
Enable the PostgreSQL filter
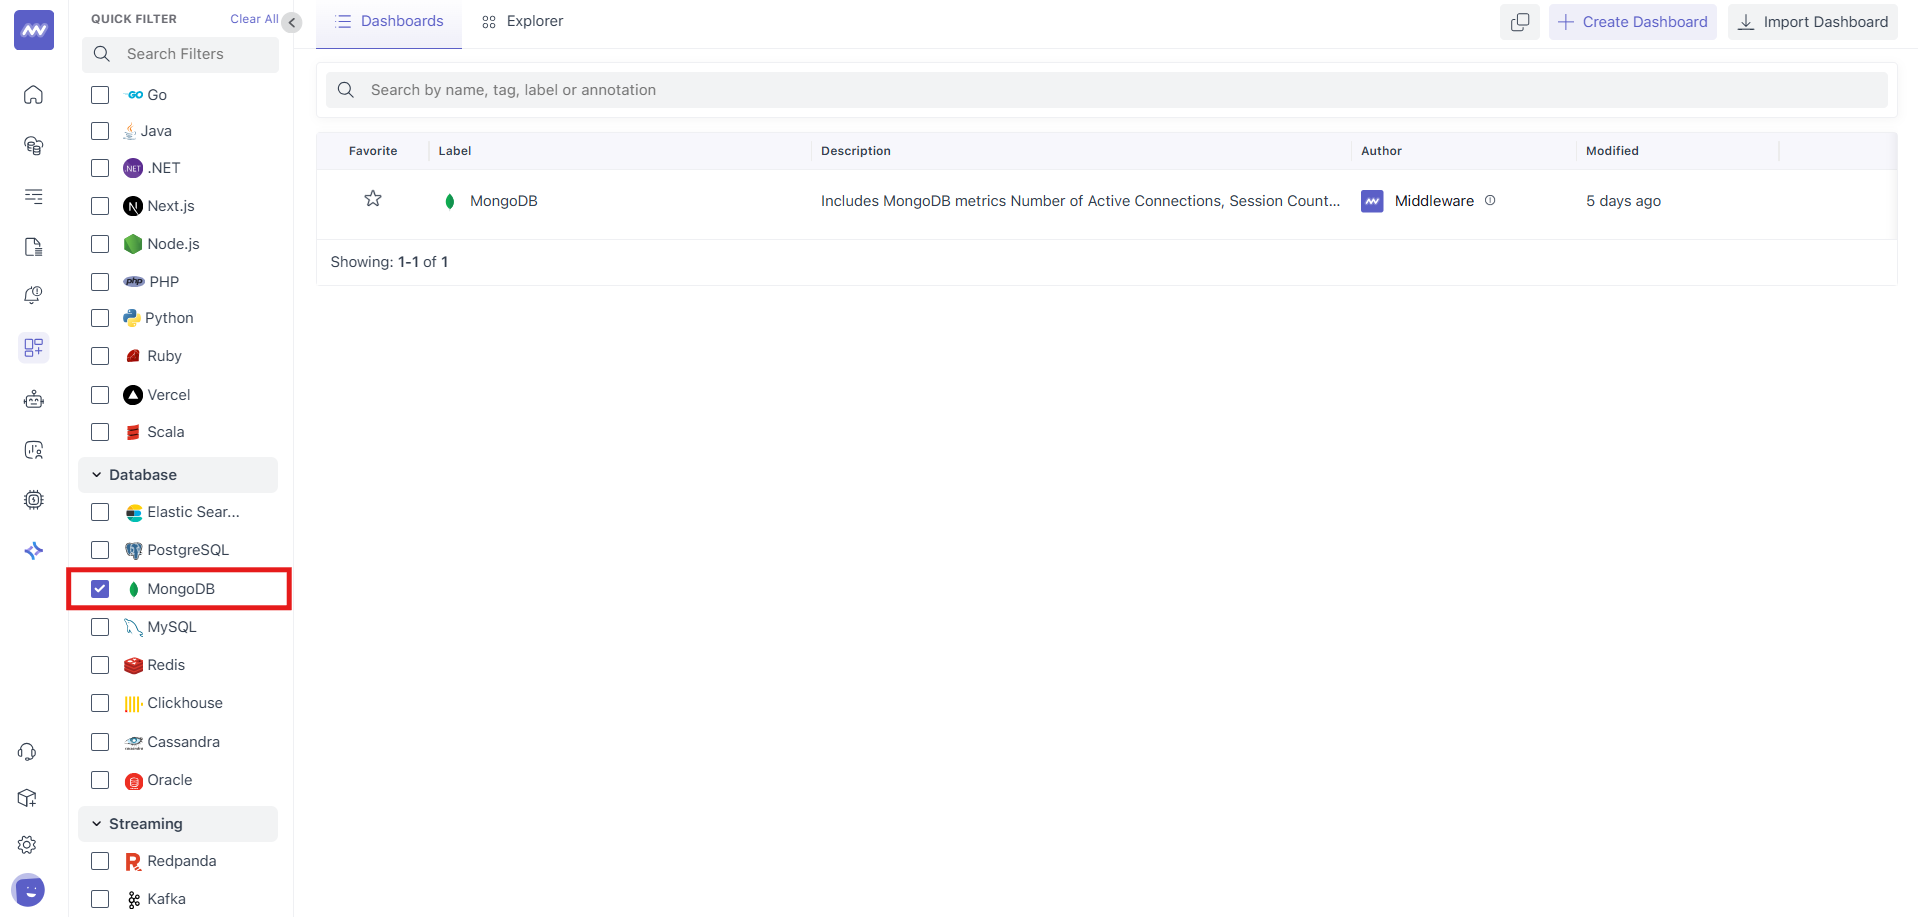(x=100, y=550)
